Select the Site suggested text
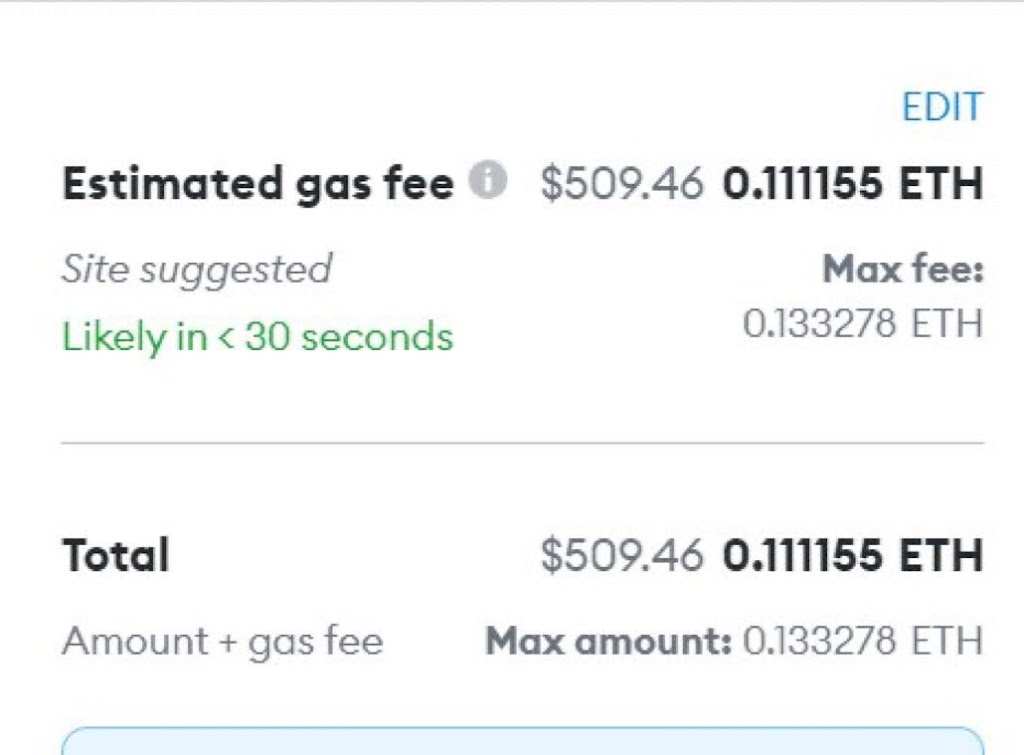1024x755 pixels. (197, 270)
